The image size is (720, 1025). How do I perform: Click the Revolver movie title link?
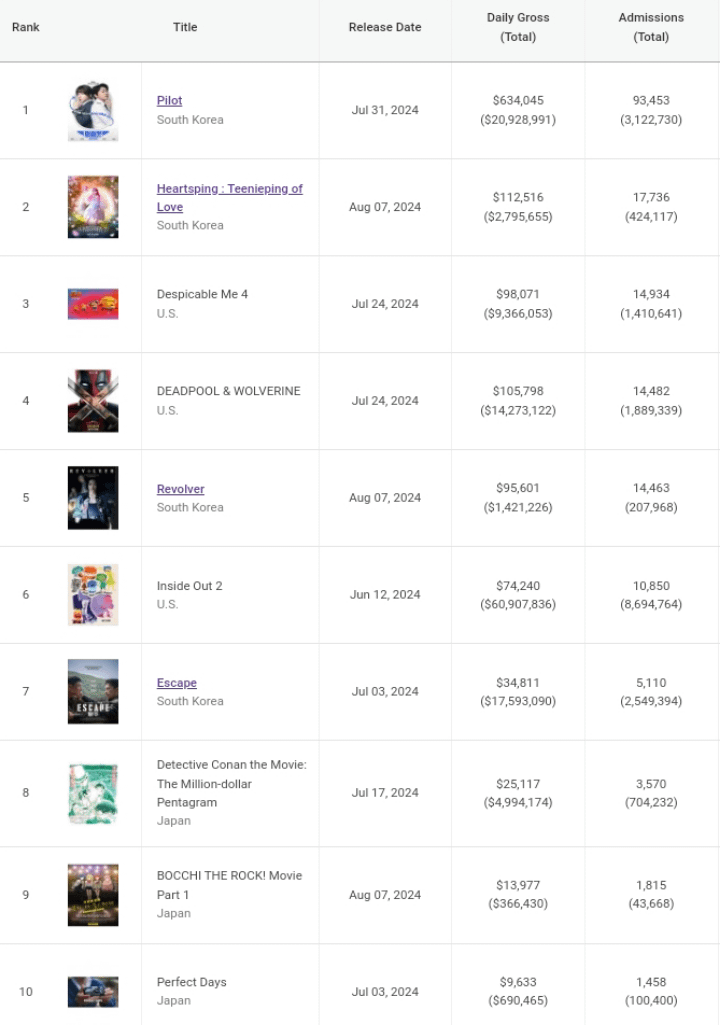180,489
